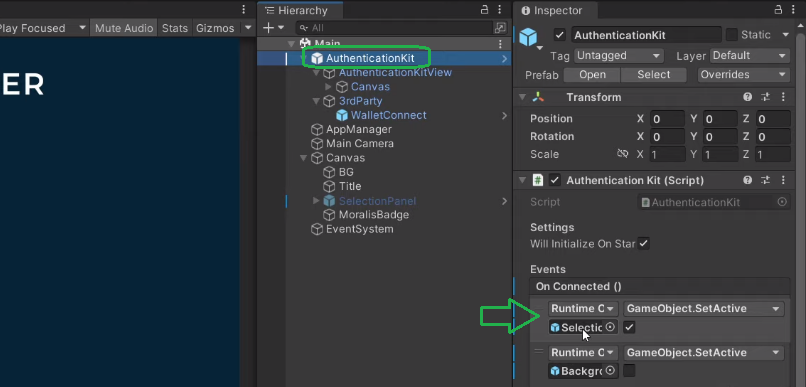806x387 pixels.
Task: Open the Gizmos dropdown arrow
Action: pyautogui.click(x=248, y=28)
